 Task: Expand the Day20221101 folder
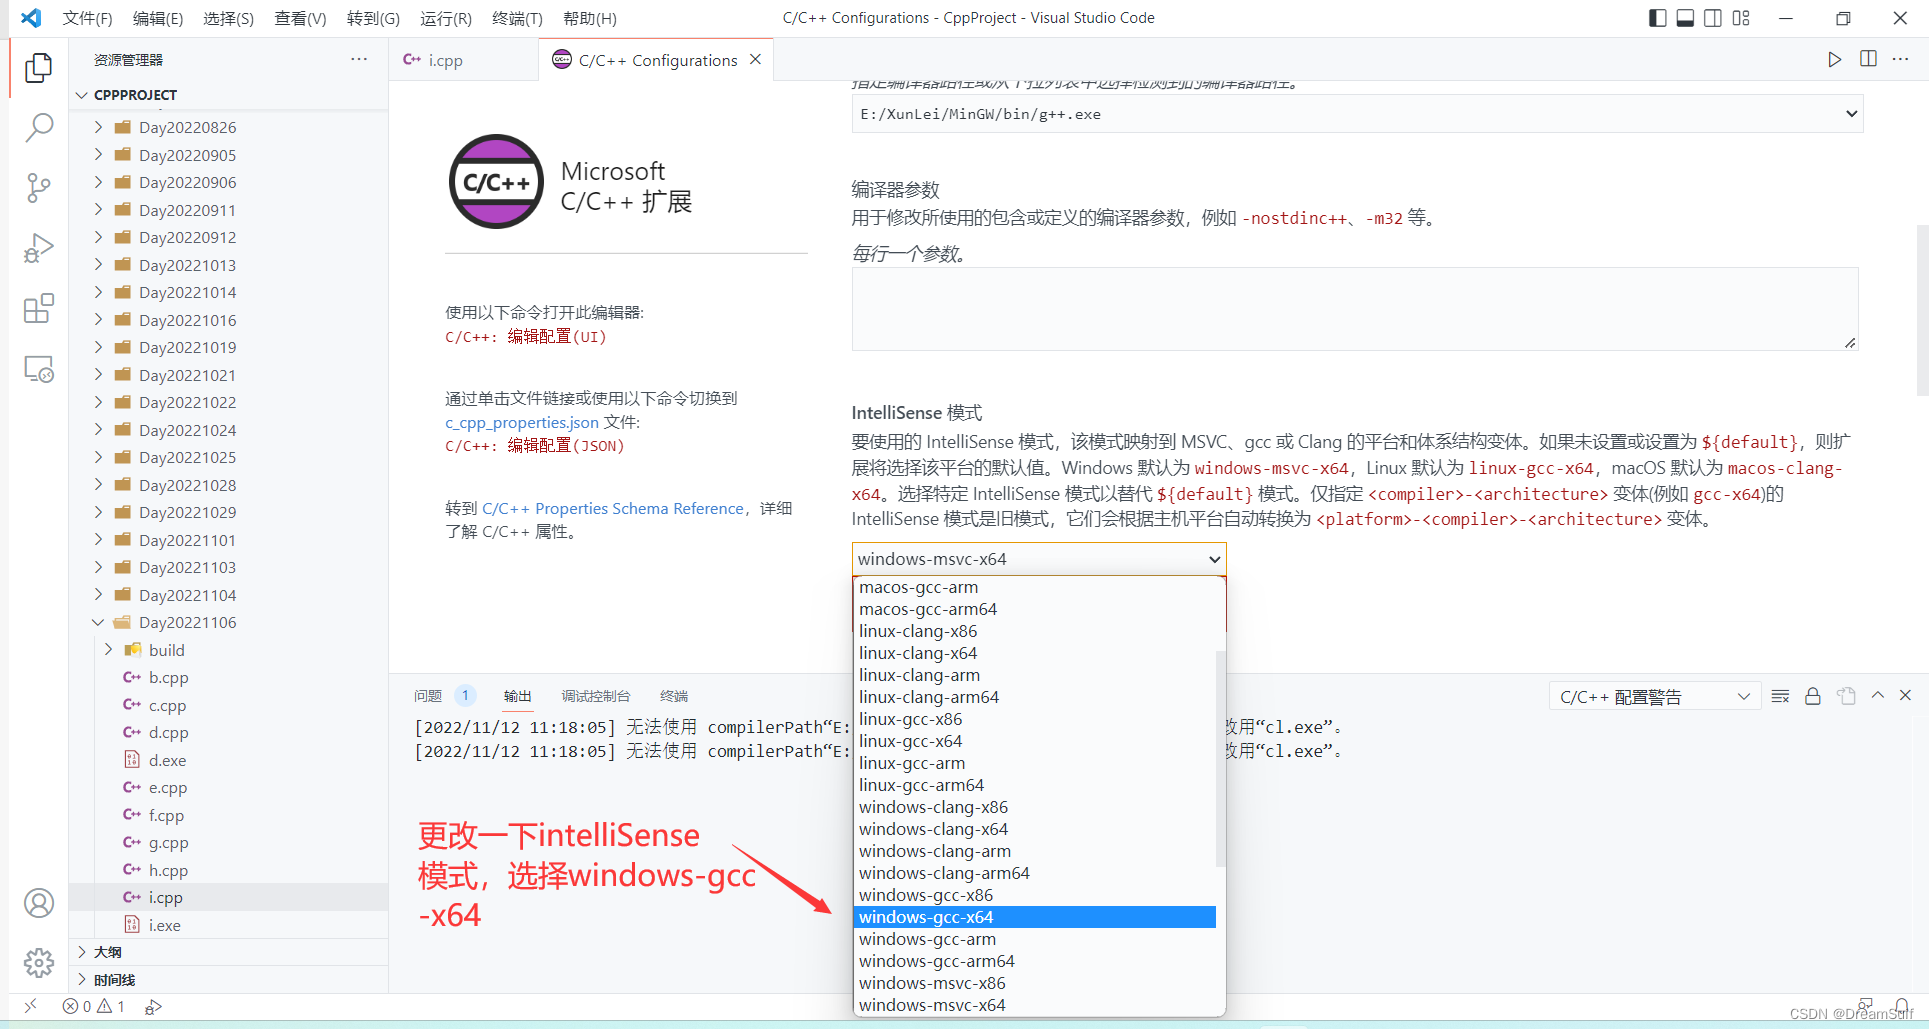click(x=98, y=540)
